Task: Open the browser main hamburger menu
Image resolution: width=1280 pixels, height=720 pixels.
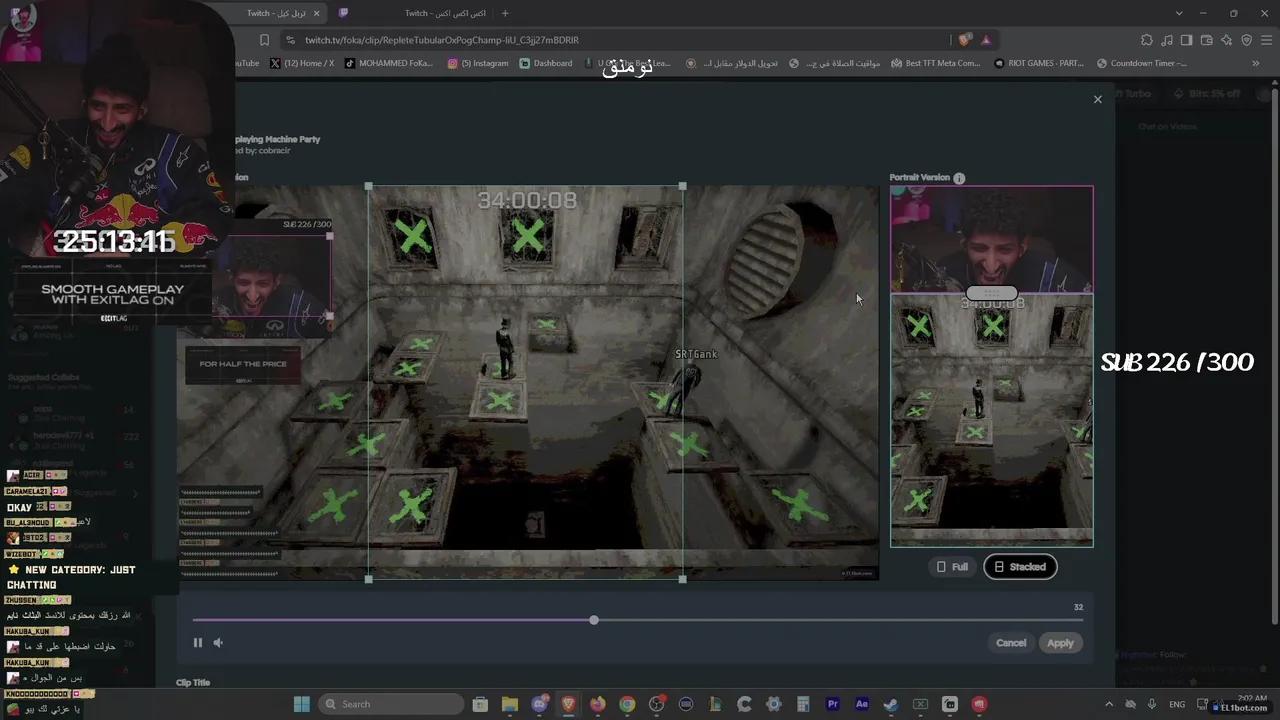Action: point(1267,40)
